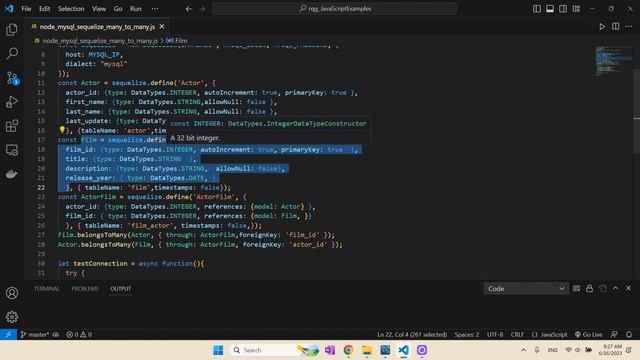This screenshot has height=360, width=640.
Task: Show hidden system tray icons
Action: click(523, 350)
